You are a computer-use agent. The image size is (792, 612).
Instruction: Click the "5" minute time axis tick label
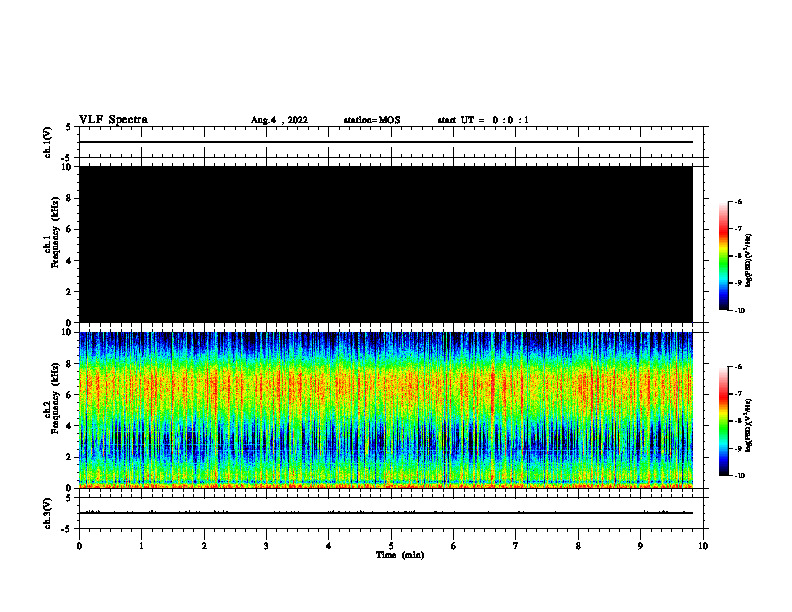(x=391, y=546)
